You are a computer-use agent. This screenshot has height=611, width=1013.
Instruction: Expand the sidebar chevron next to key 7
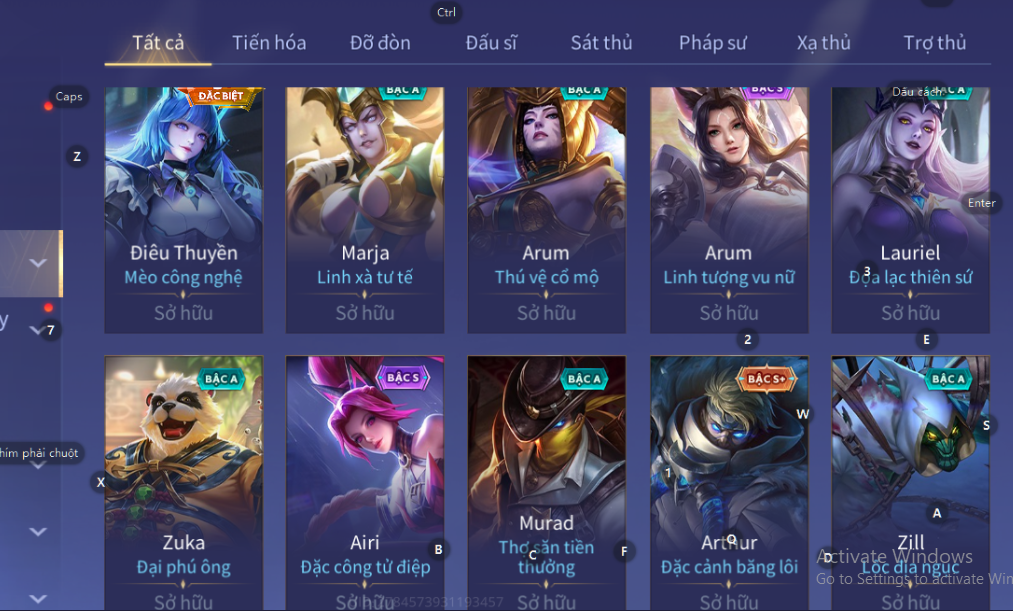click(x=36, y=330)
